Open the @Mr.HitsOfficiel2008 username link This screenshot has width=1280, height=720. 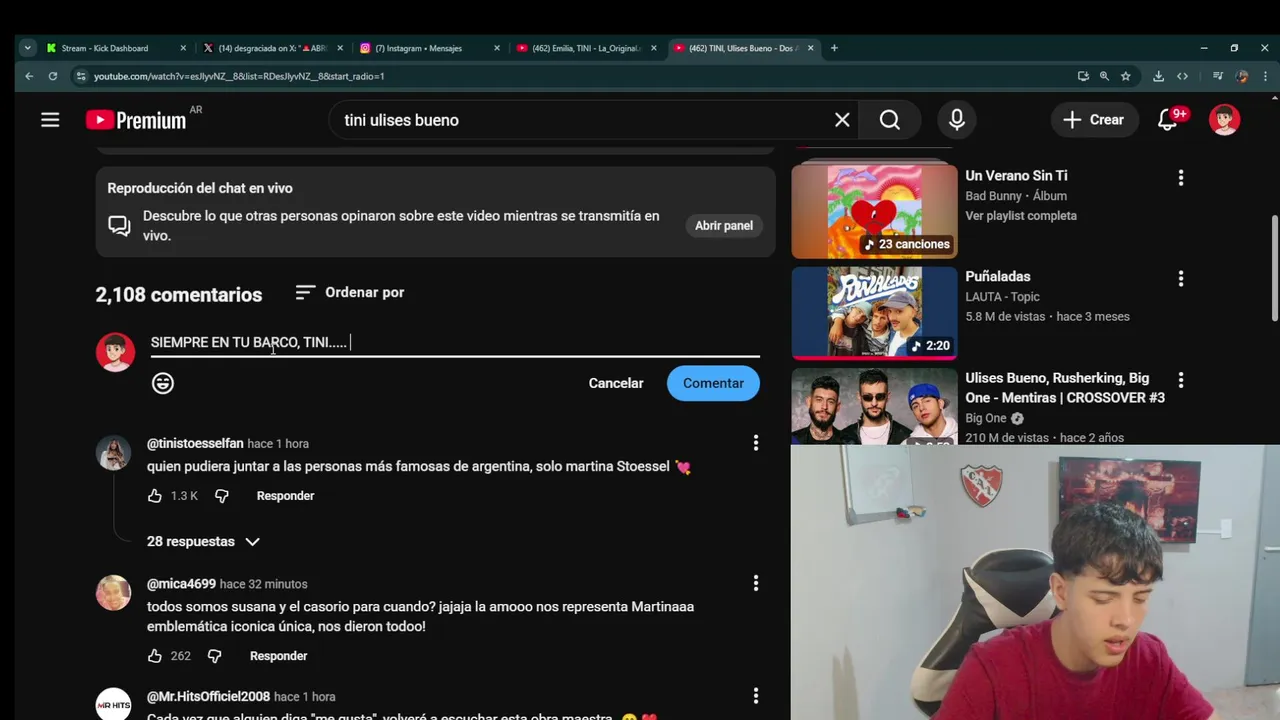click(208, 696)
